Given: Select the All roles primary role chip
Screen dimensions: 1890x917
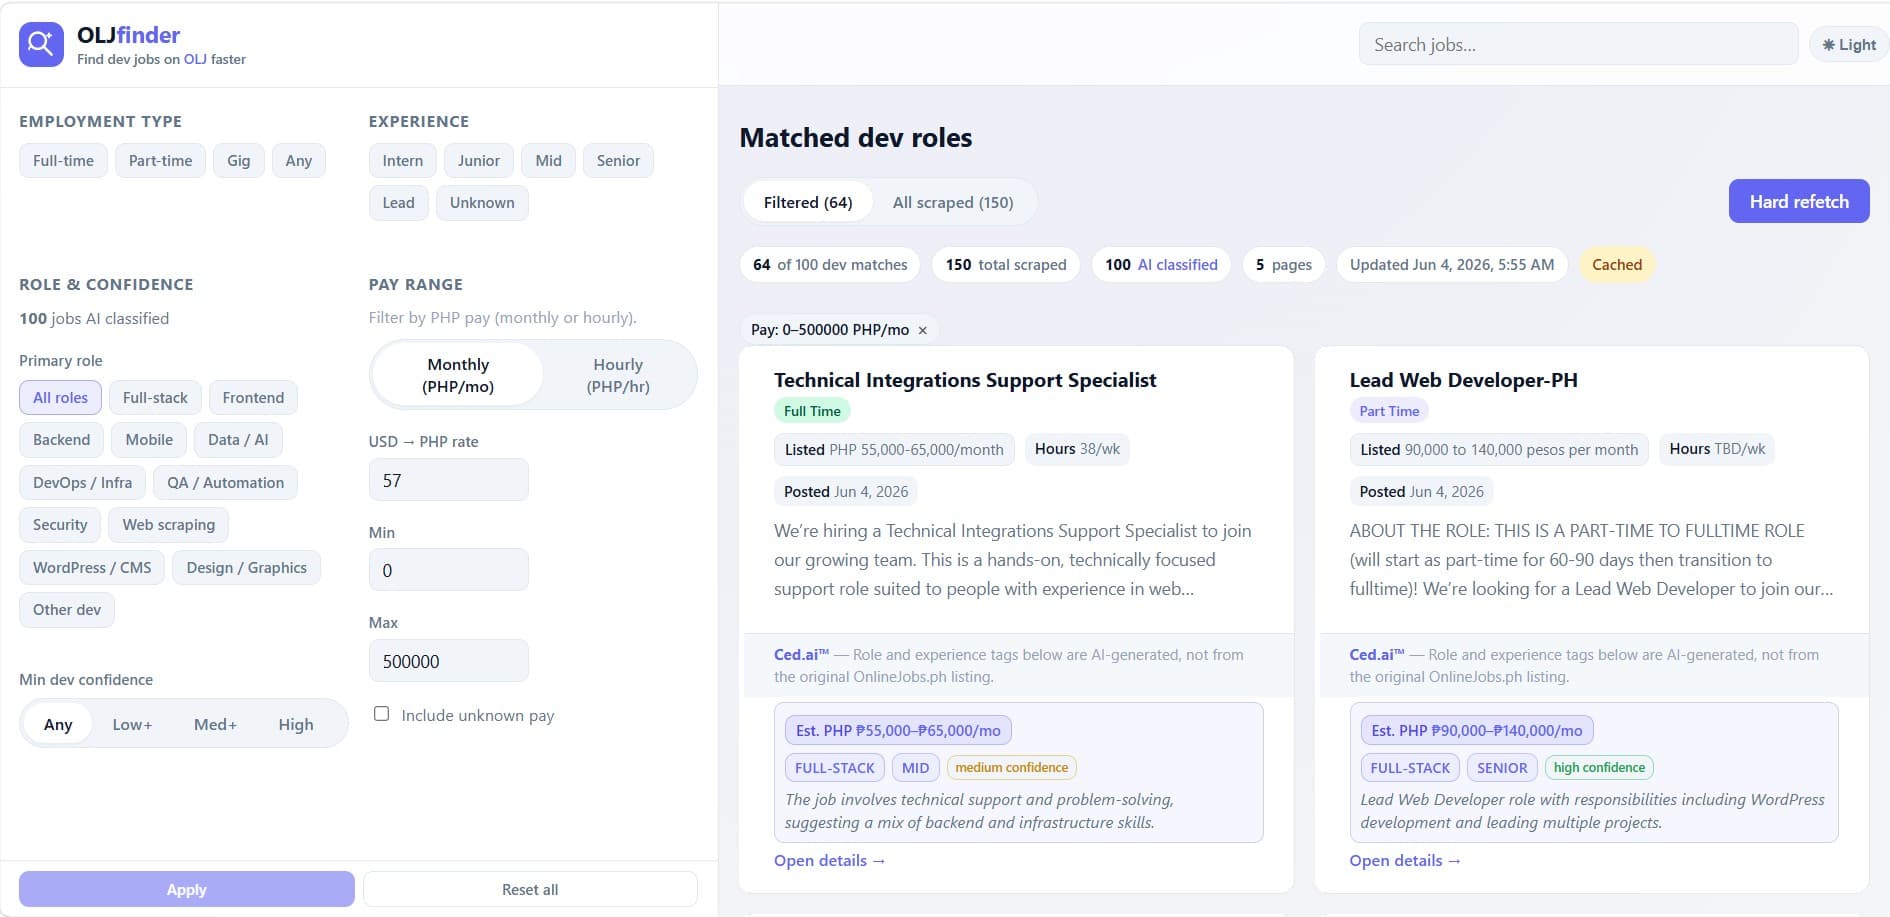Looking at the screenshot, I should [x=60, y=398].
